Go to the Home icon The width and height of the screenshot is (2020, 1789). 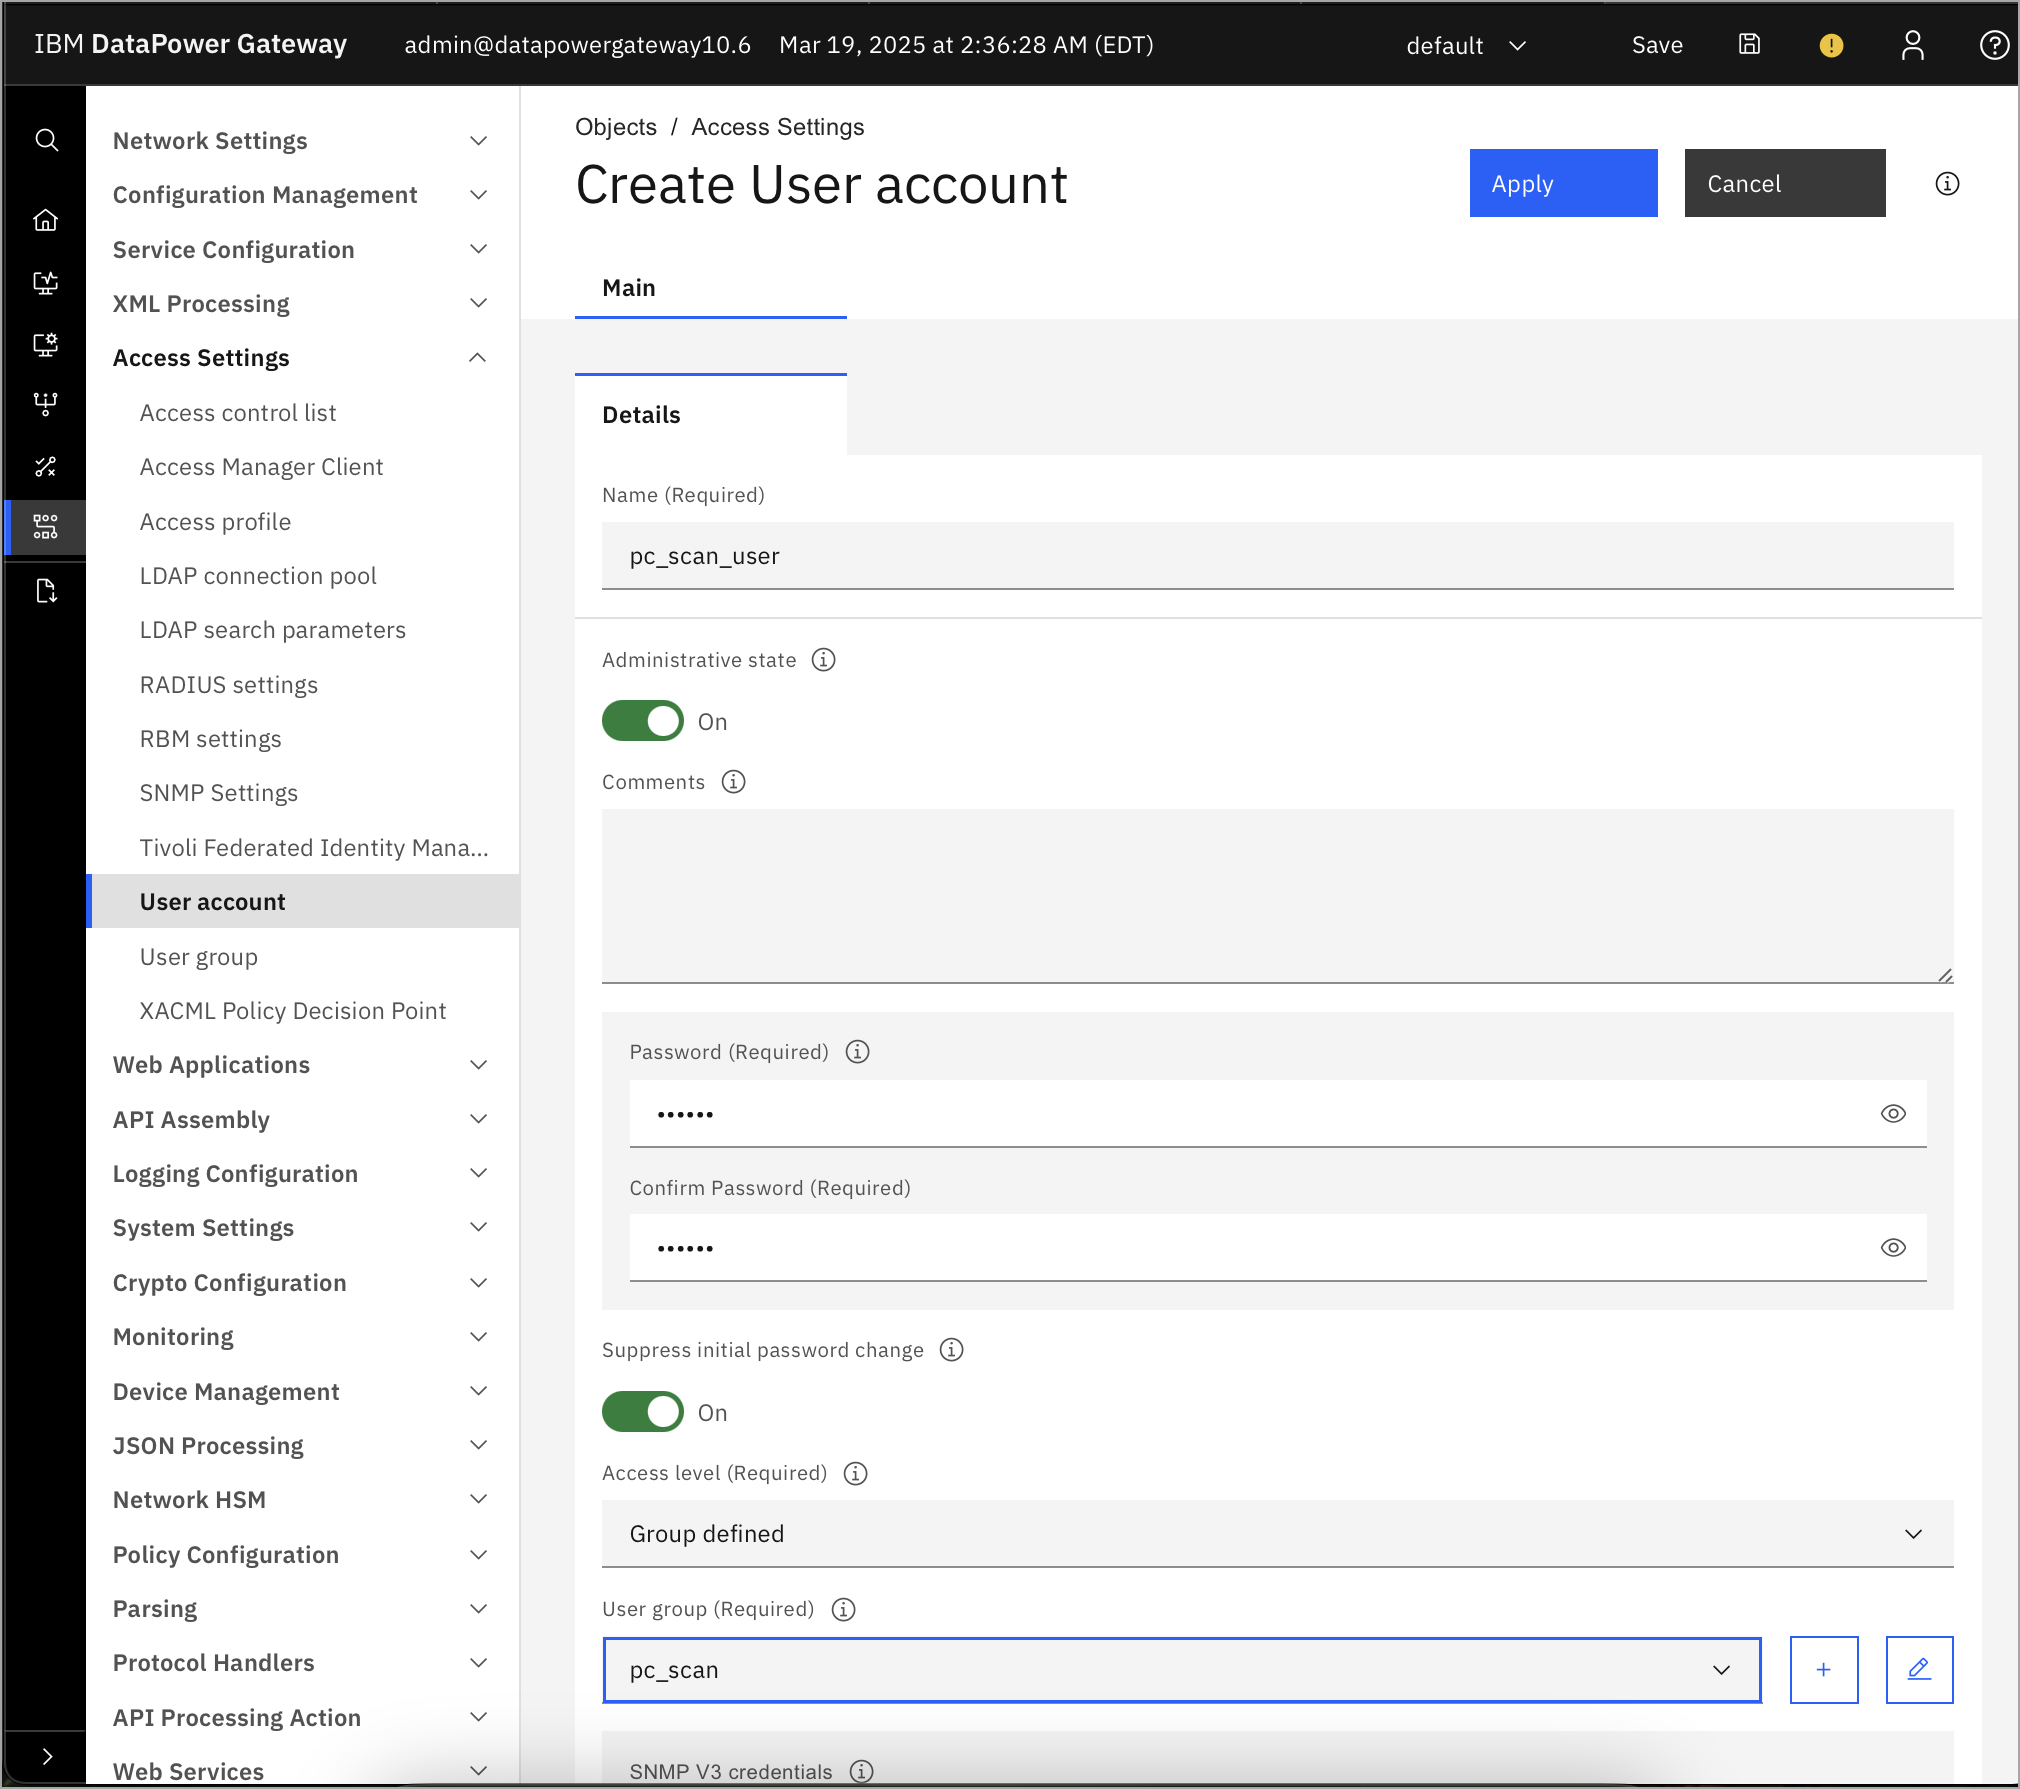pos(46,220)
